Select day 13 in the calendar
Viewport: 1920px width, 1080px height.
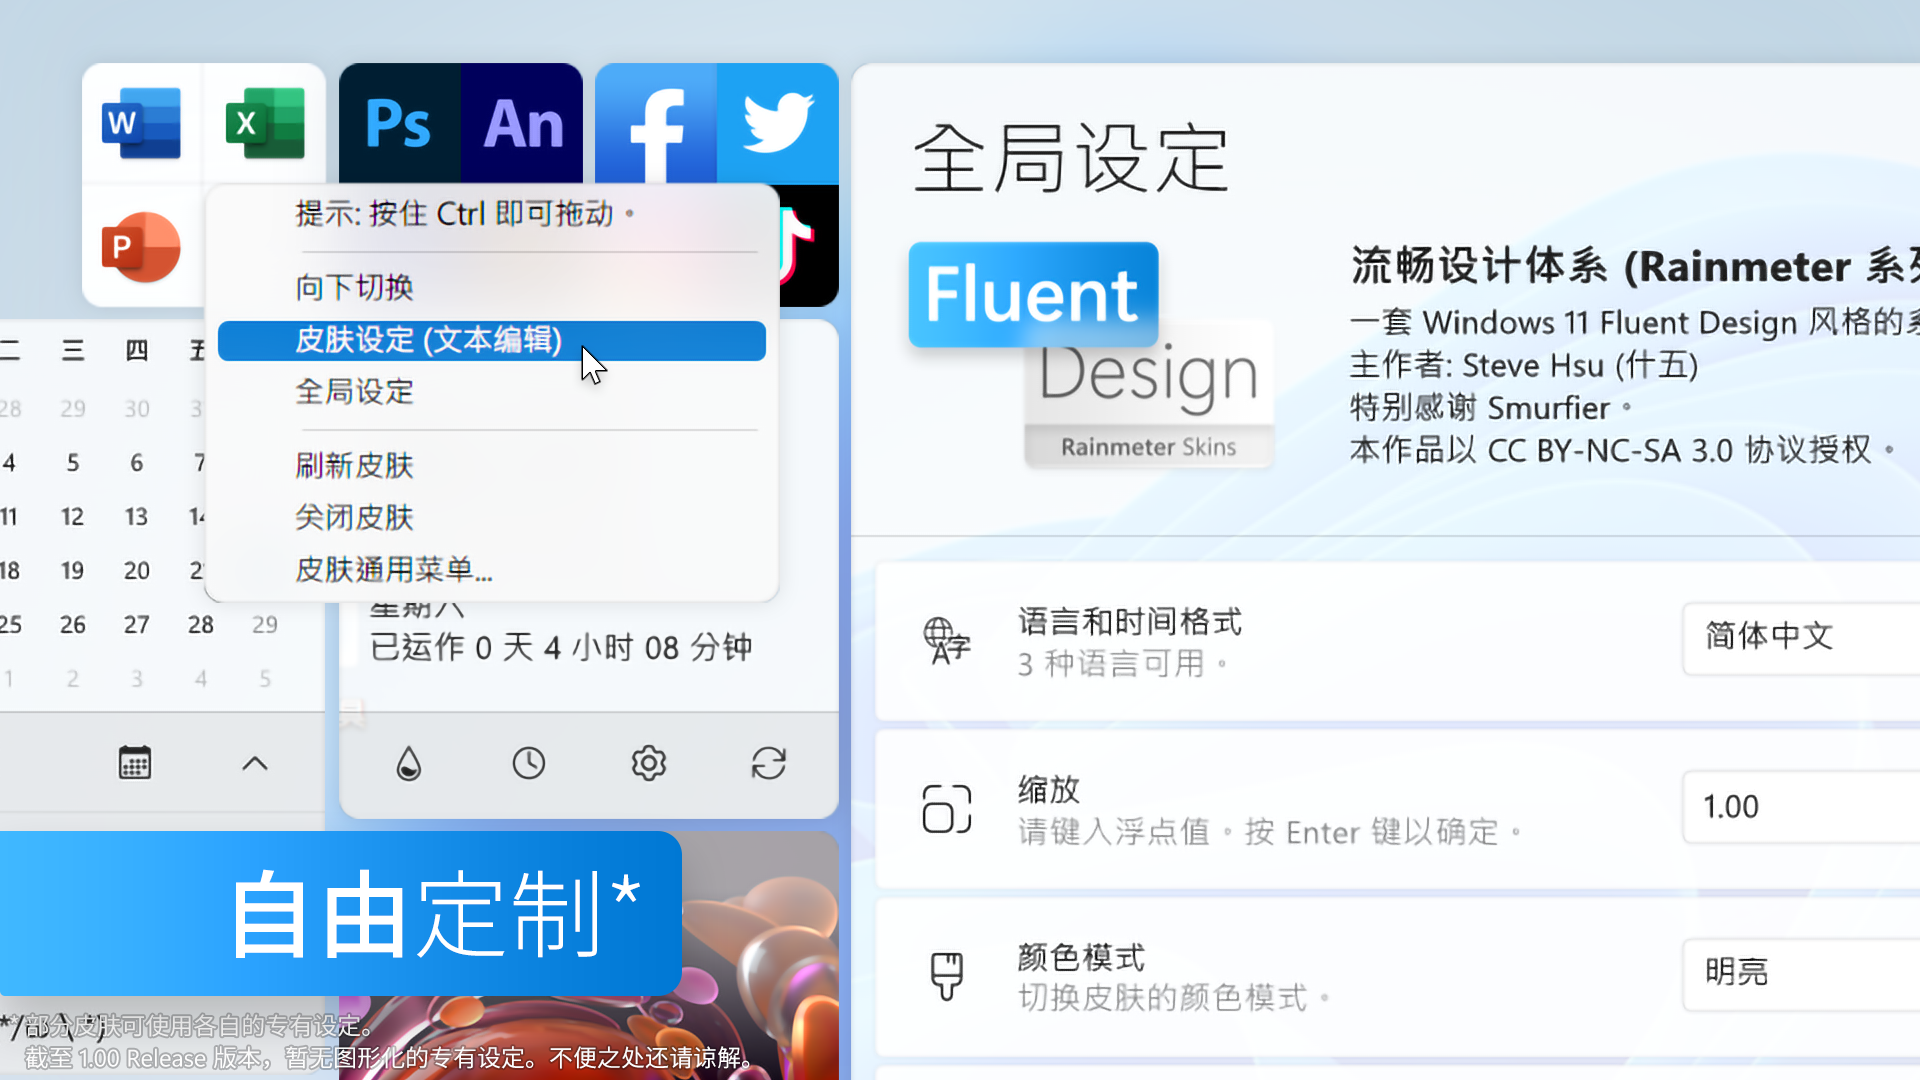click(x=137, y=517)
